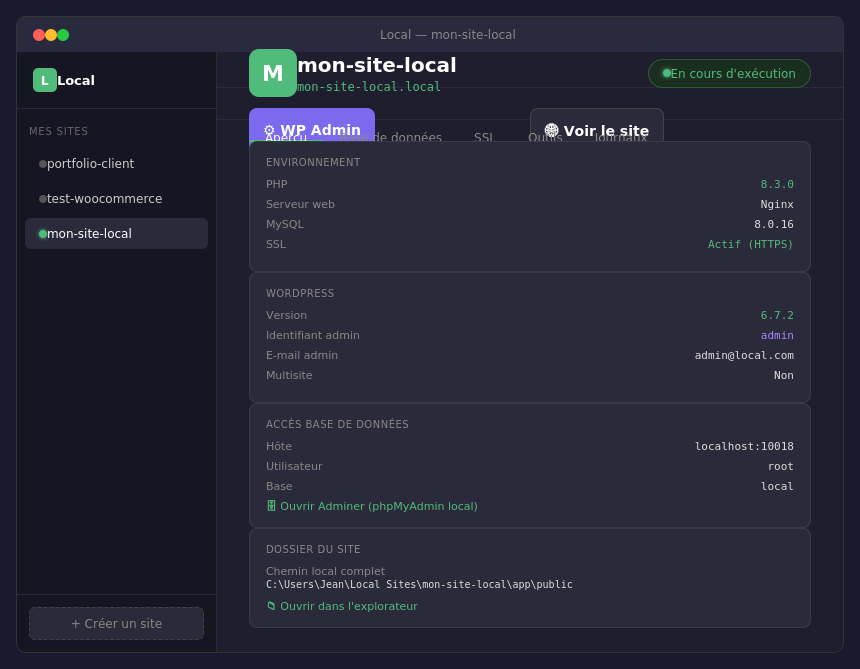The height and width of the screenshot is (669, 860).
Task: Click the MySQL version 8.0.16
Action: [x=773, y=224]
